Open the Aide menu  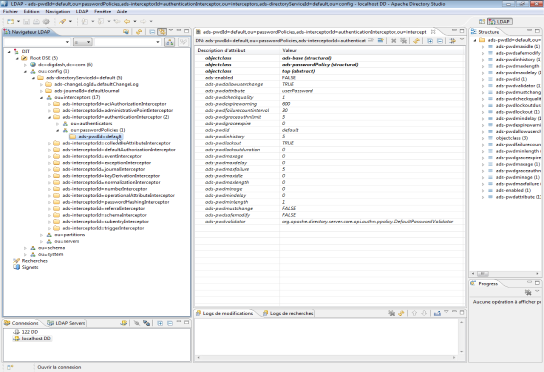point(122,11)
